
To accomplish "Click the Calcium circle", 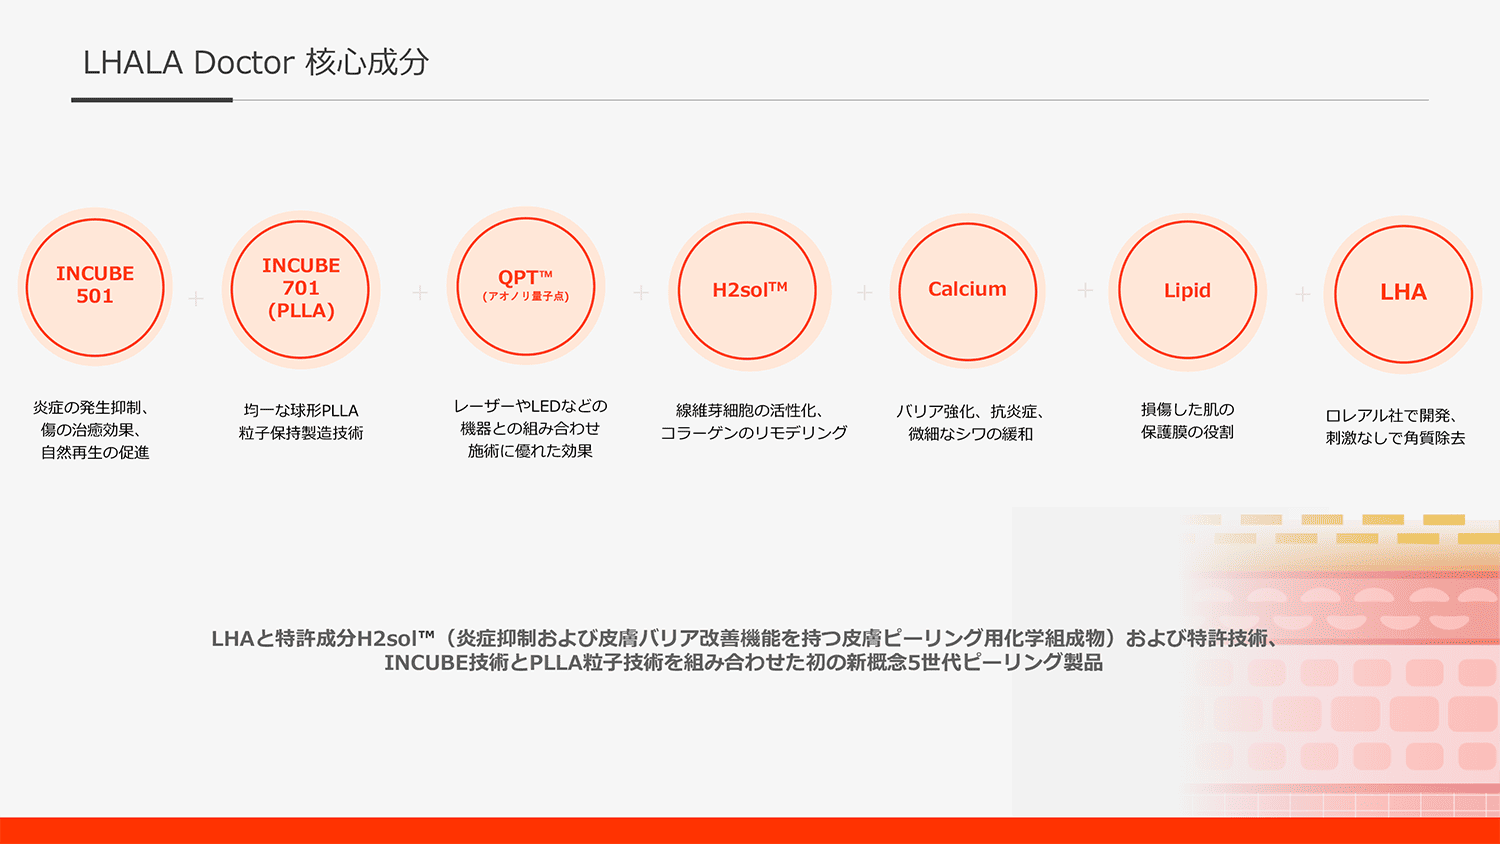I will tap(967, 290).
